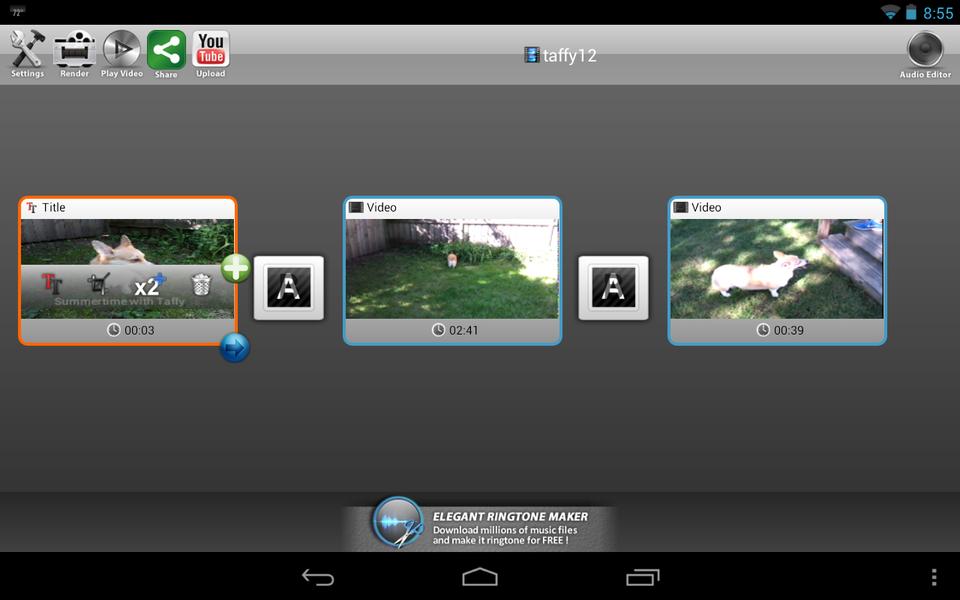Click the 02:41 duration label

pos(456,331)
